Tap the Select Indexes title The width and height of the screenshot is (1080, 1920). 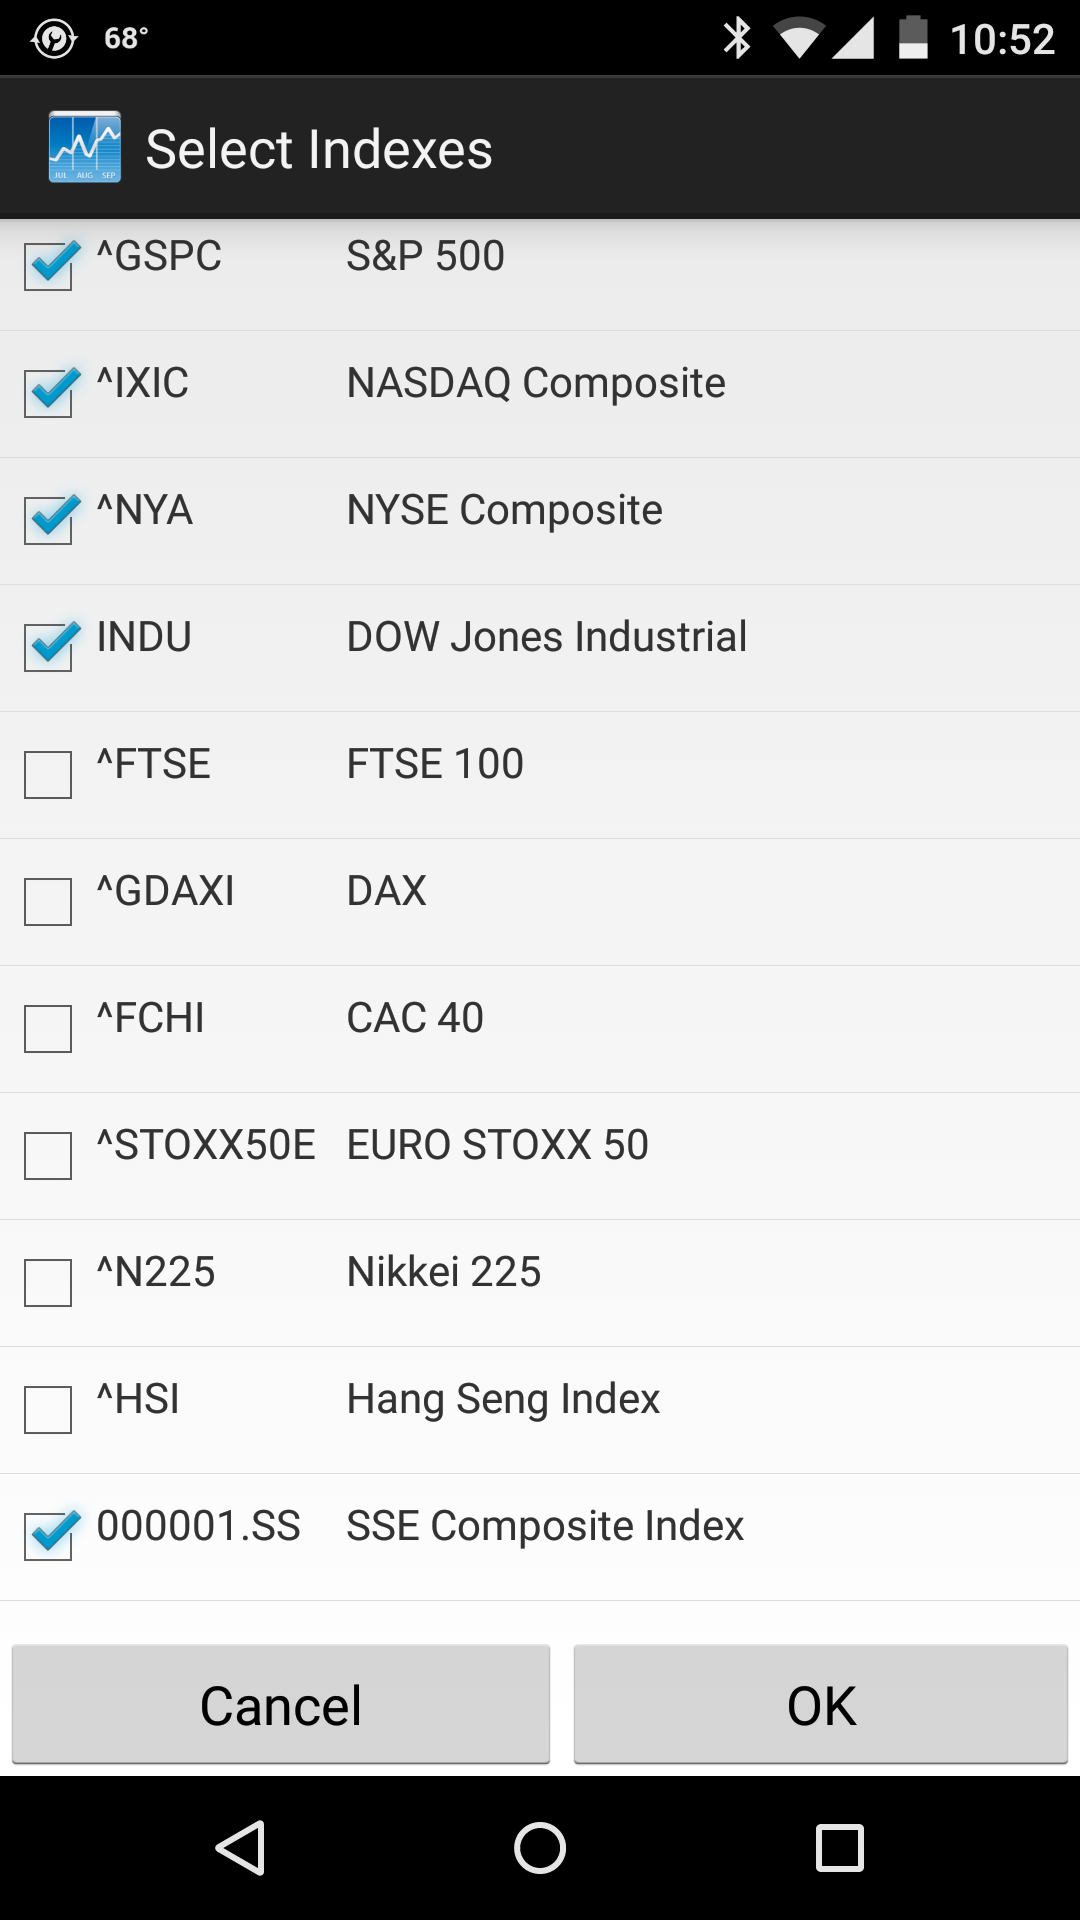click(x=319, y=149)
